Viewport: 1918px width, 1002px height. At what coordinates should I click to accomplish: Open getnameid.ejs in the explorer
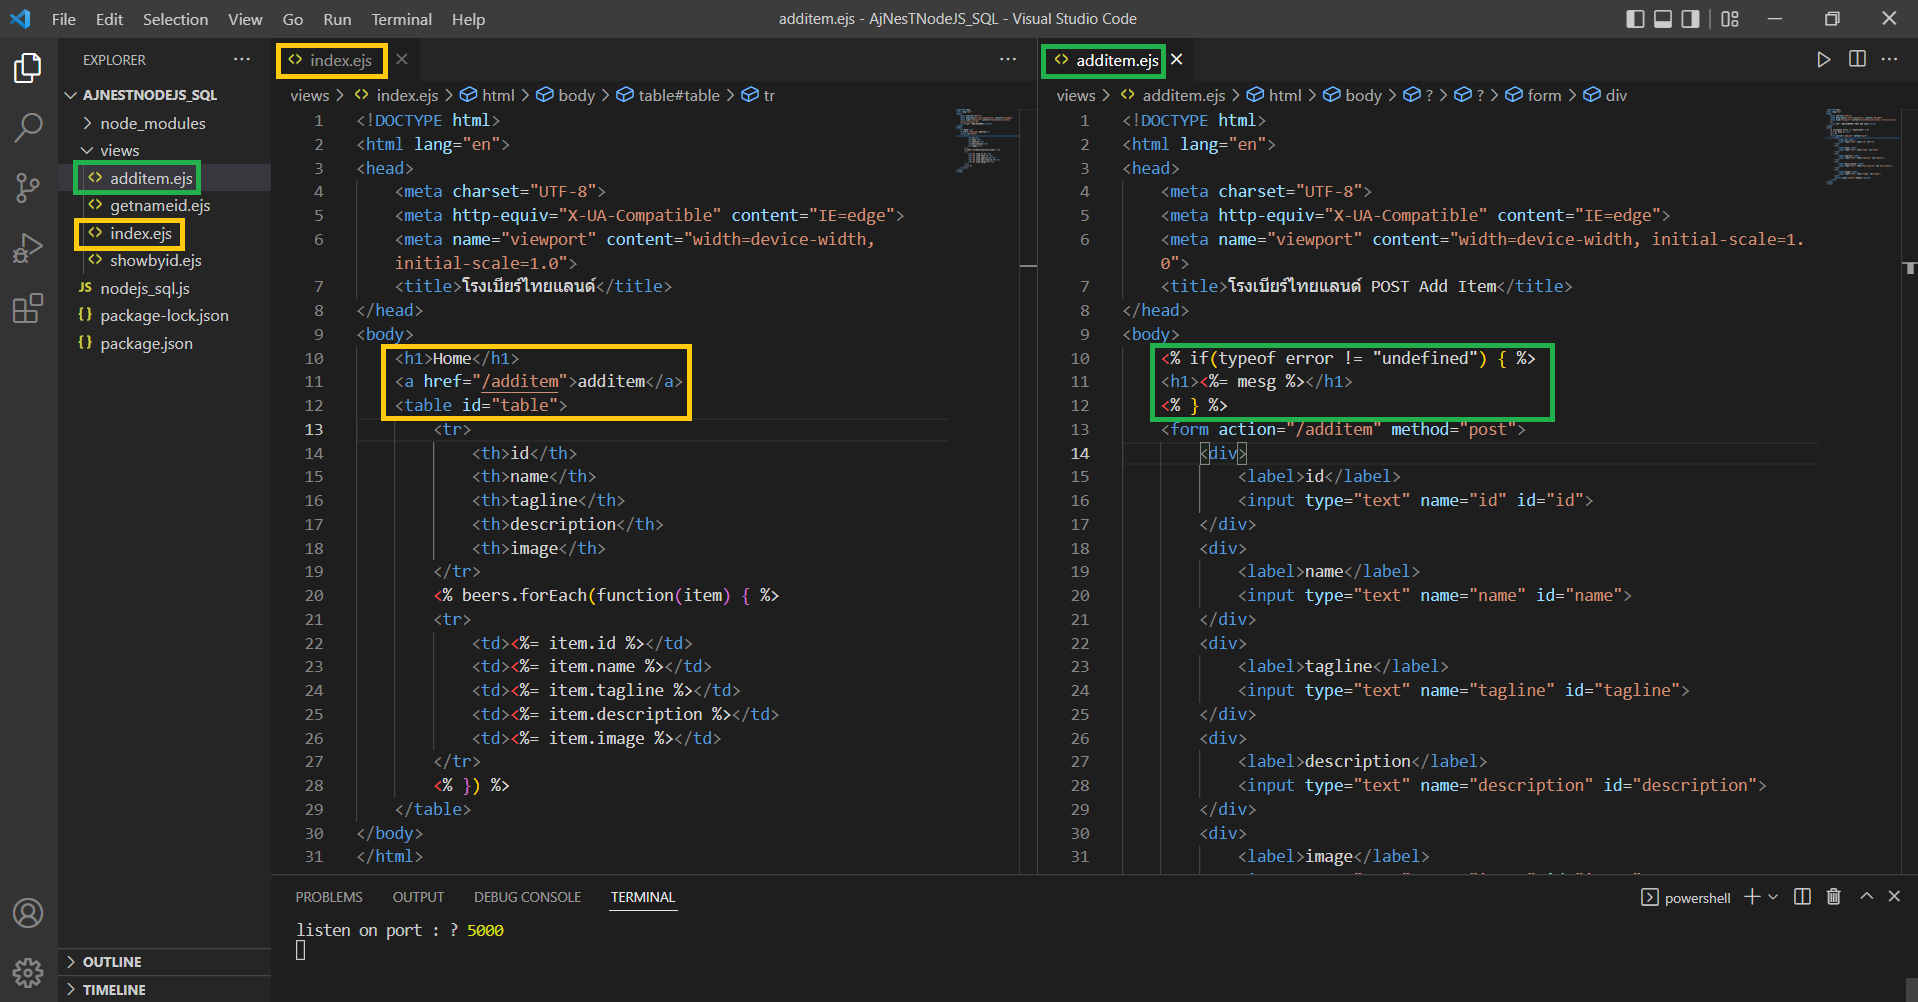click(x=159, y=206)
